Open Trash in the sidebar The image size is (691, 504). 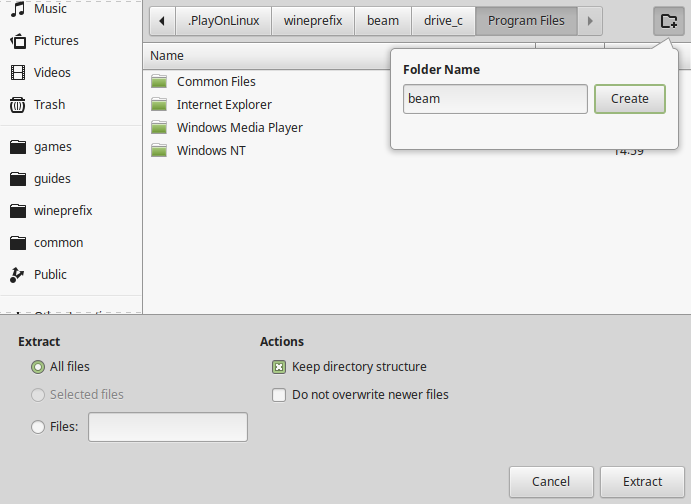(37, 104)
